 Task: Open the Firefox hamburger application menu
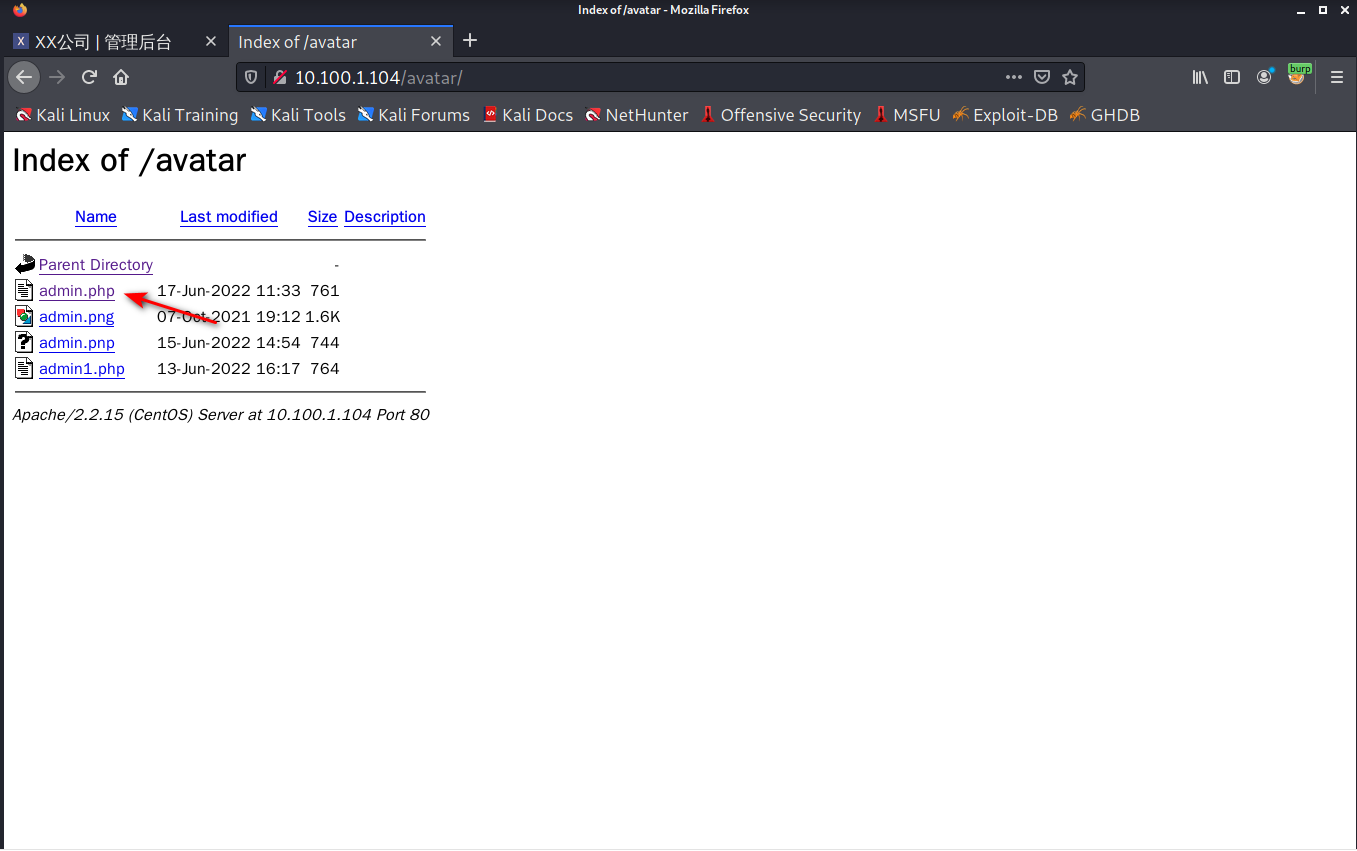(x=1336, y=77)
